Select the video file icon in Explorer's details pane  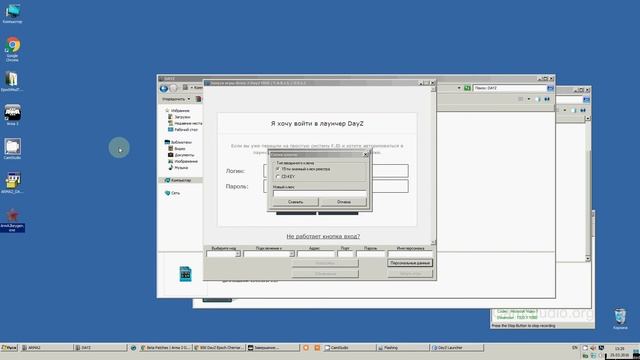185,274
